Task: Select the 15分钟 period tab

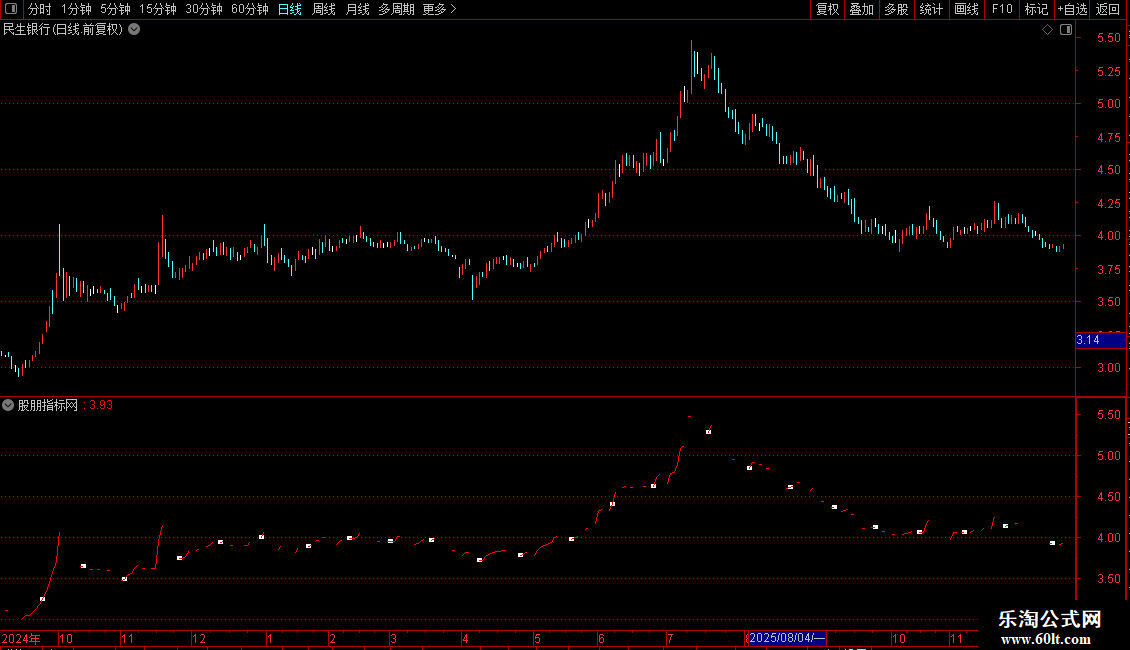Action: tap(157, 9)
